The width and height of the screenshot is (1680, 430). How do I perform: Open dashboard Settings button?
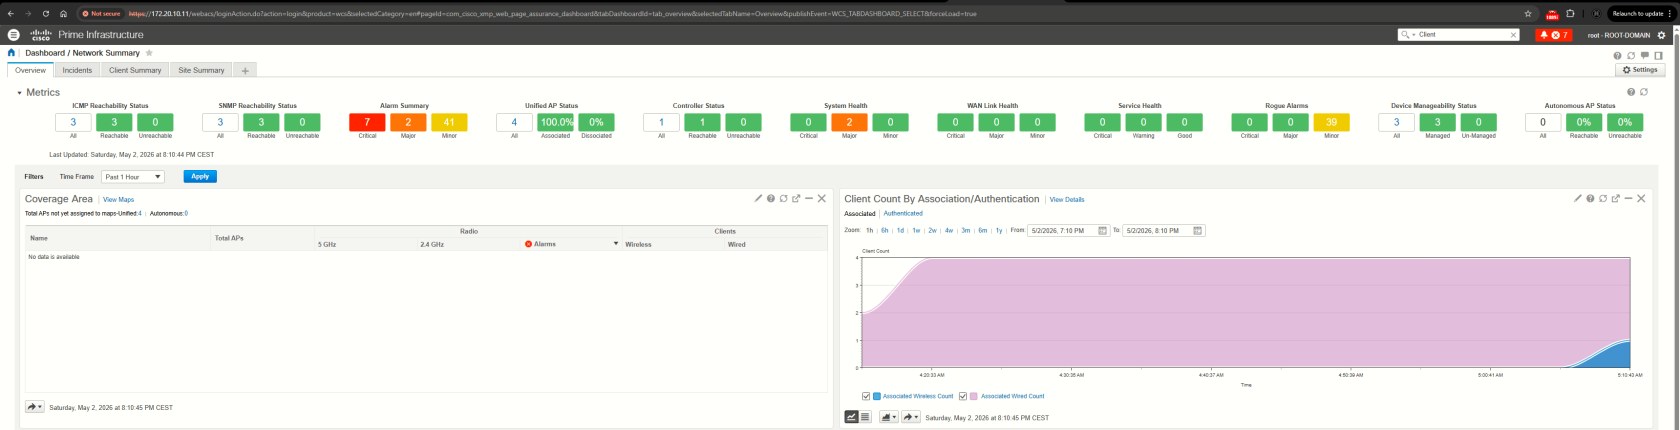(x=1640, y=70)
